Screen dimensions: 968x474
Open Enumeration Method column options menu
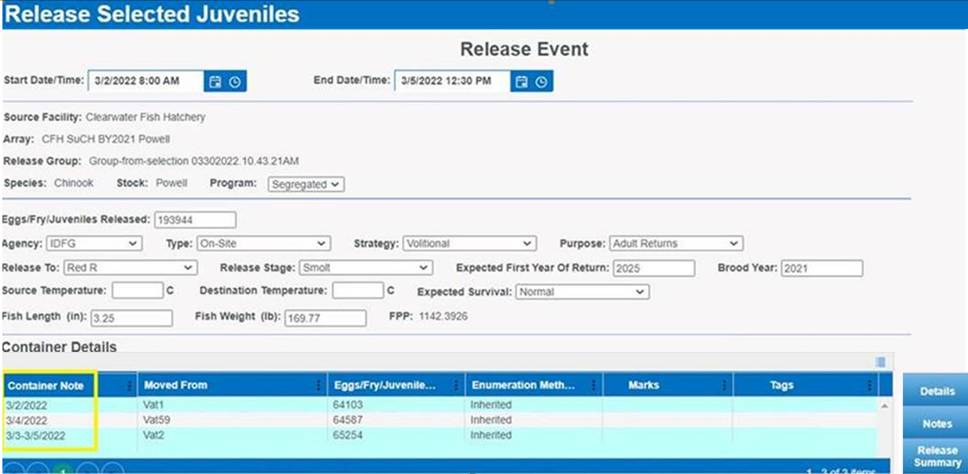(594, 385)
